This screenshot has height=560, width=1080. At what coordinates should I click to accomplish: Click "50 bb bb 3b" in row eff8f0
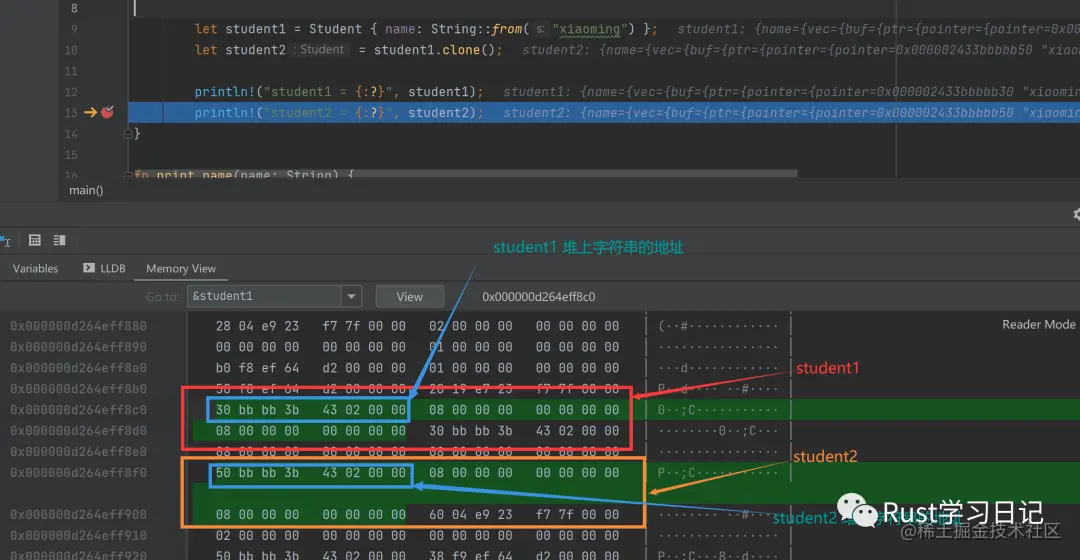[x=257, y=473]
